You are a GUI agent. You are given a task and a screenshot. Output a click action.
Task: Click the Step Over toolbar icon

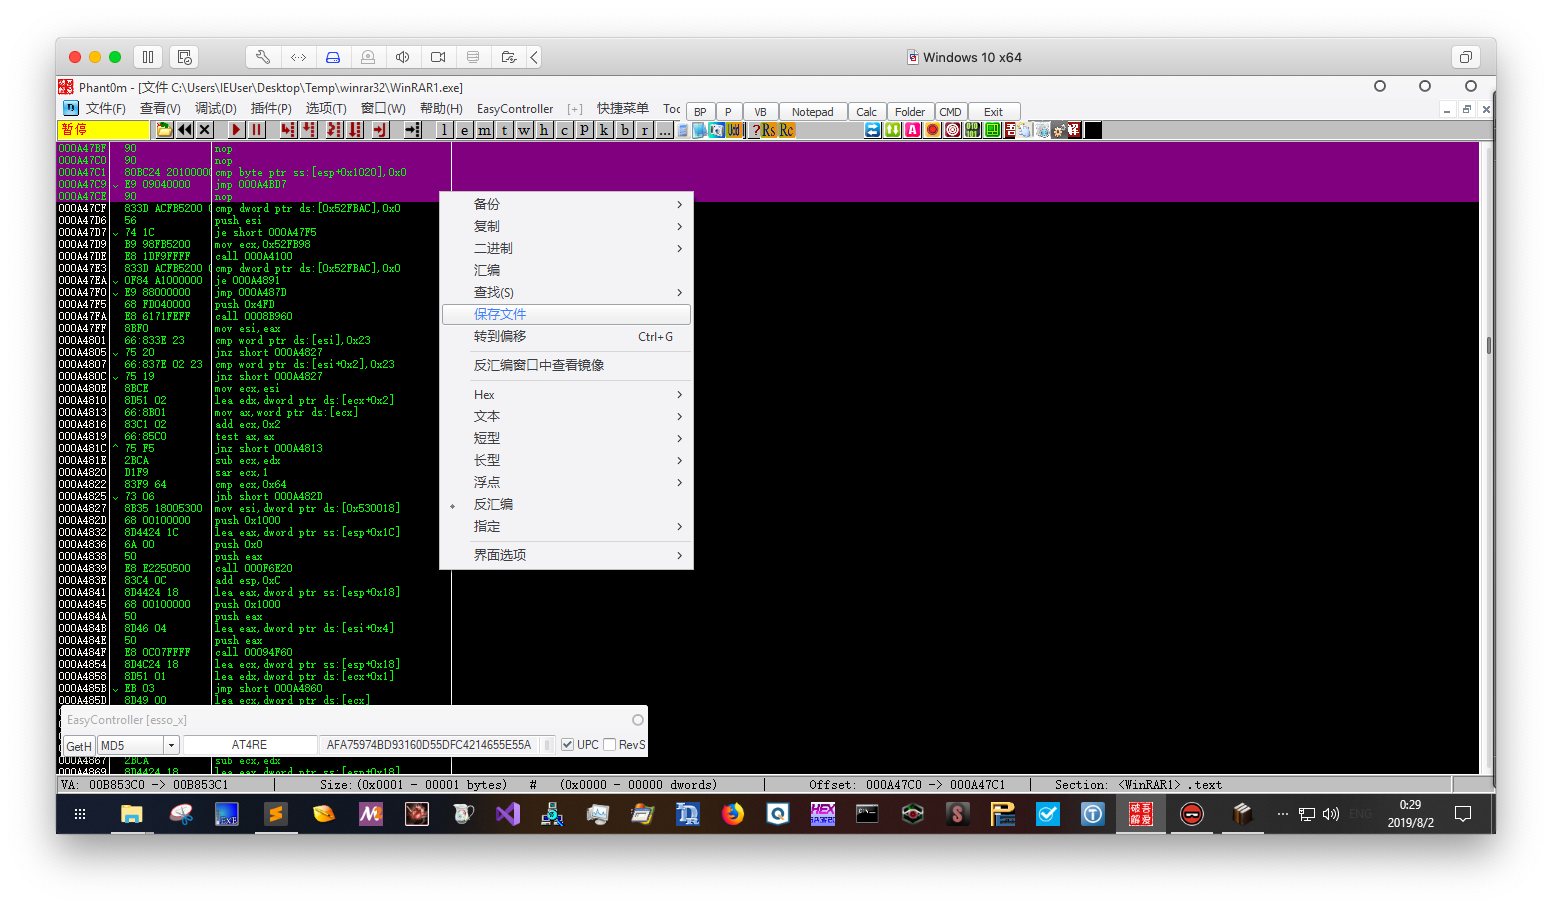pos(308,130)
